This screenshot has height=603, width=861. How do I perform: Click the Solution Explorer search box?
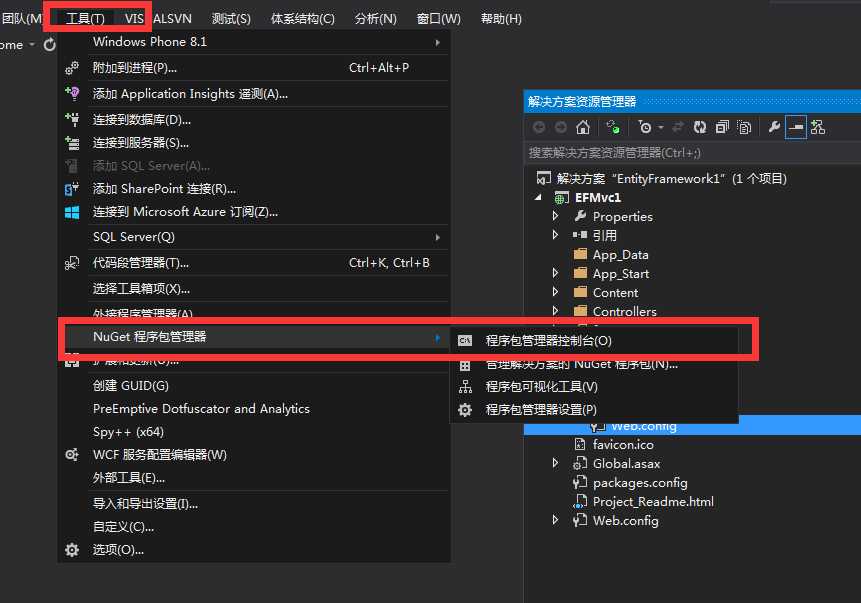coord(692,153)
